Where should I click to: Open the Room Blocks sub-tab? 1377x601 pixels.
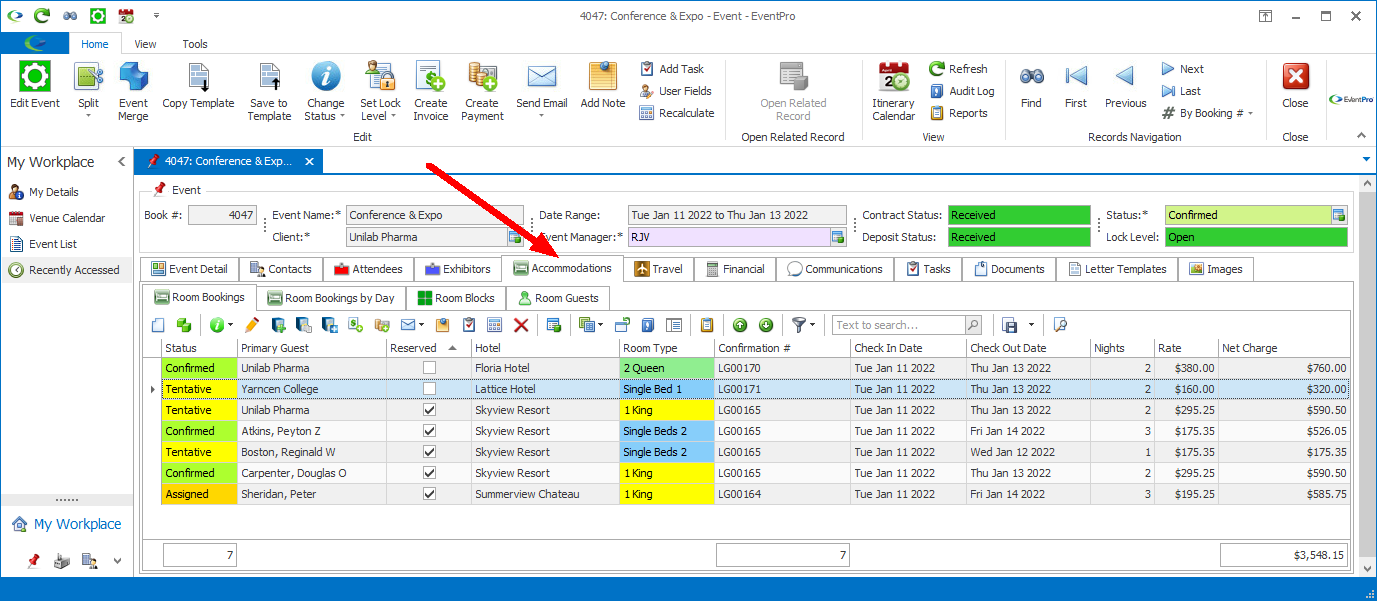click(x=456, y=298)
